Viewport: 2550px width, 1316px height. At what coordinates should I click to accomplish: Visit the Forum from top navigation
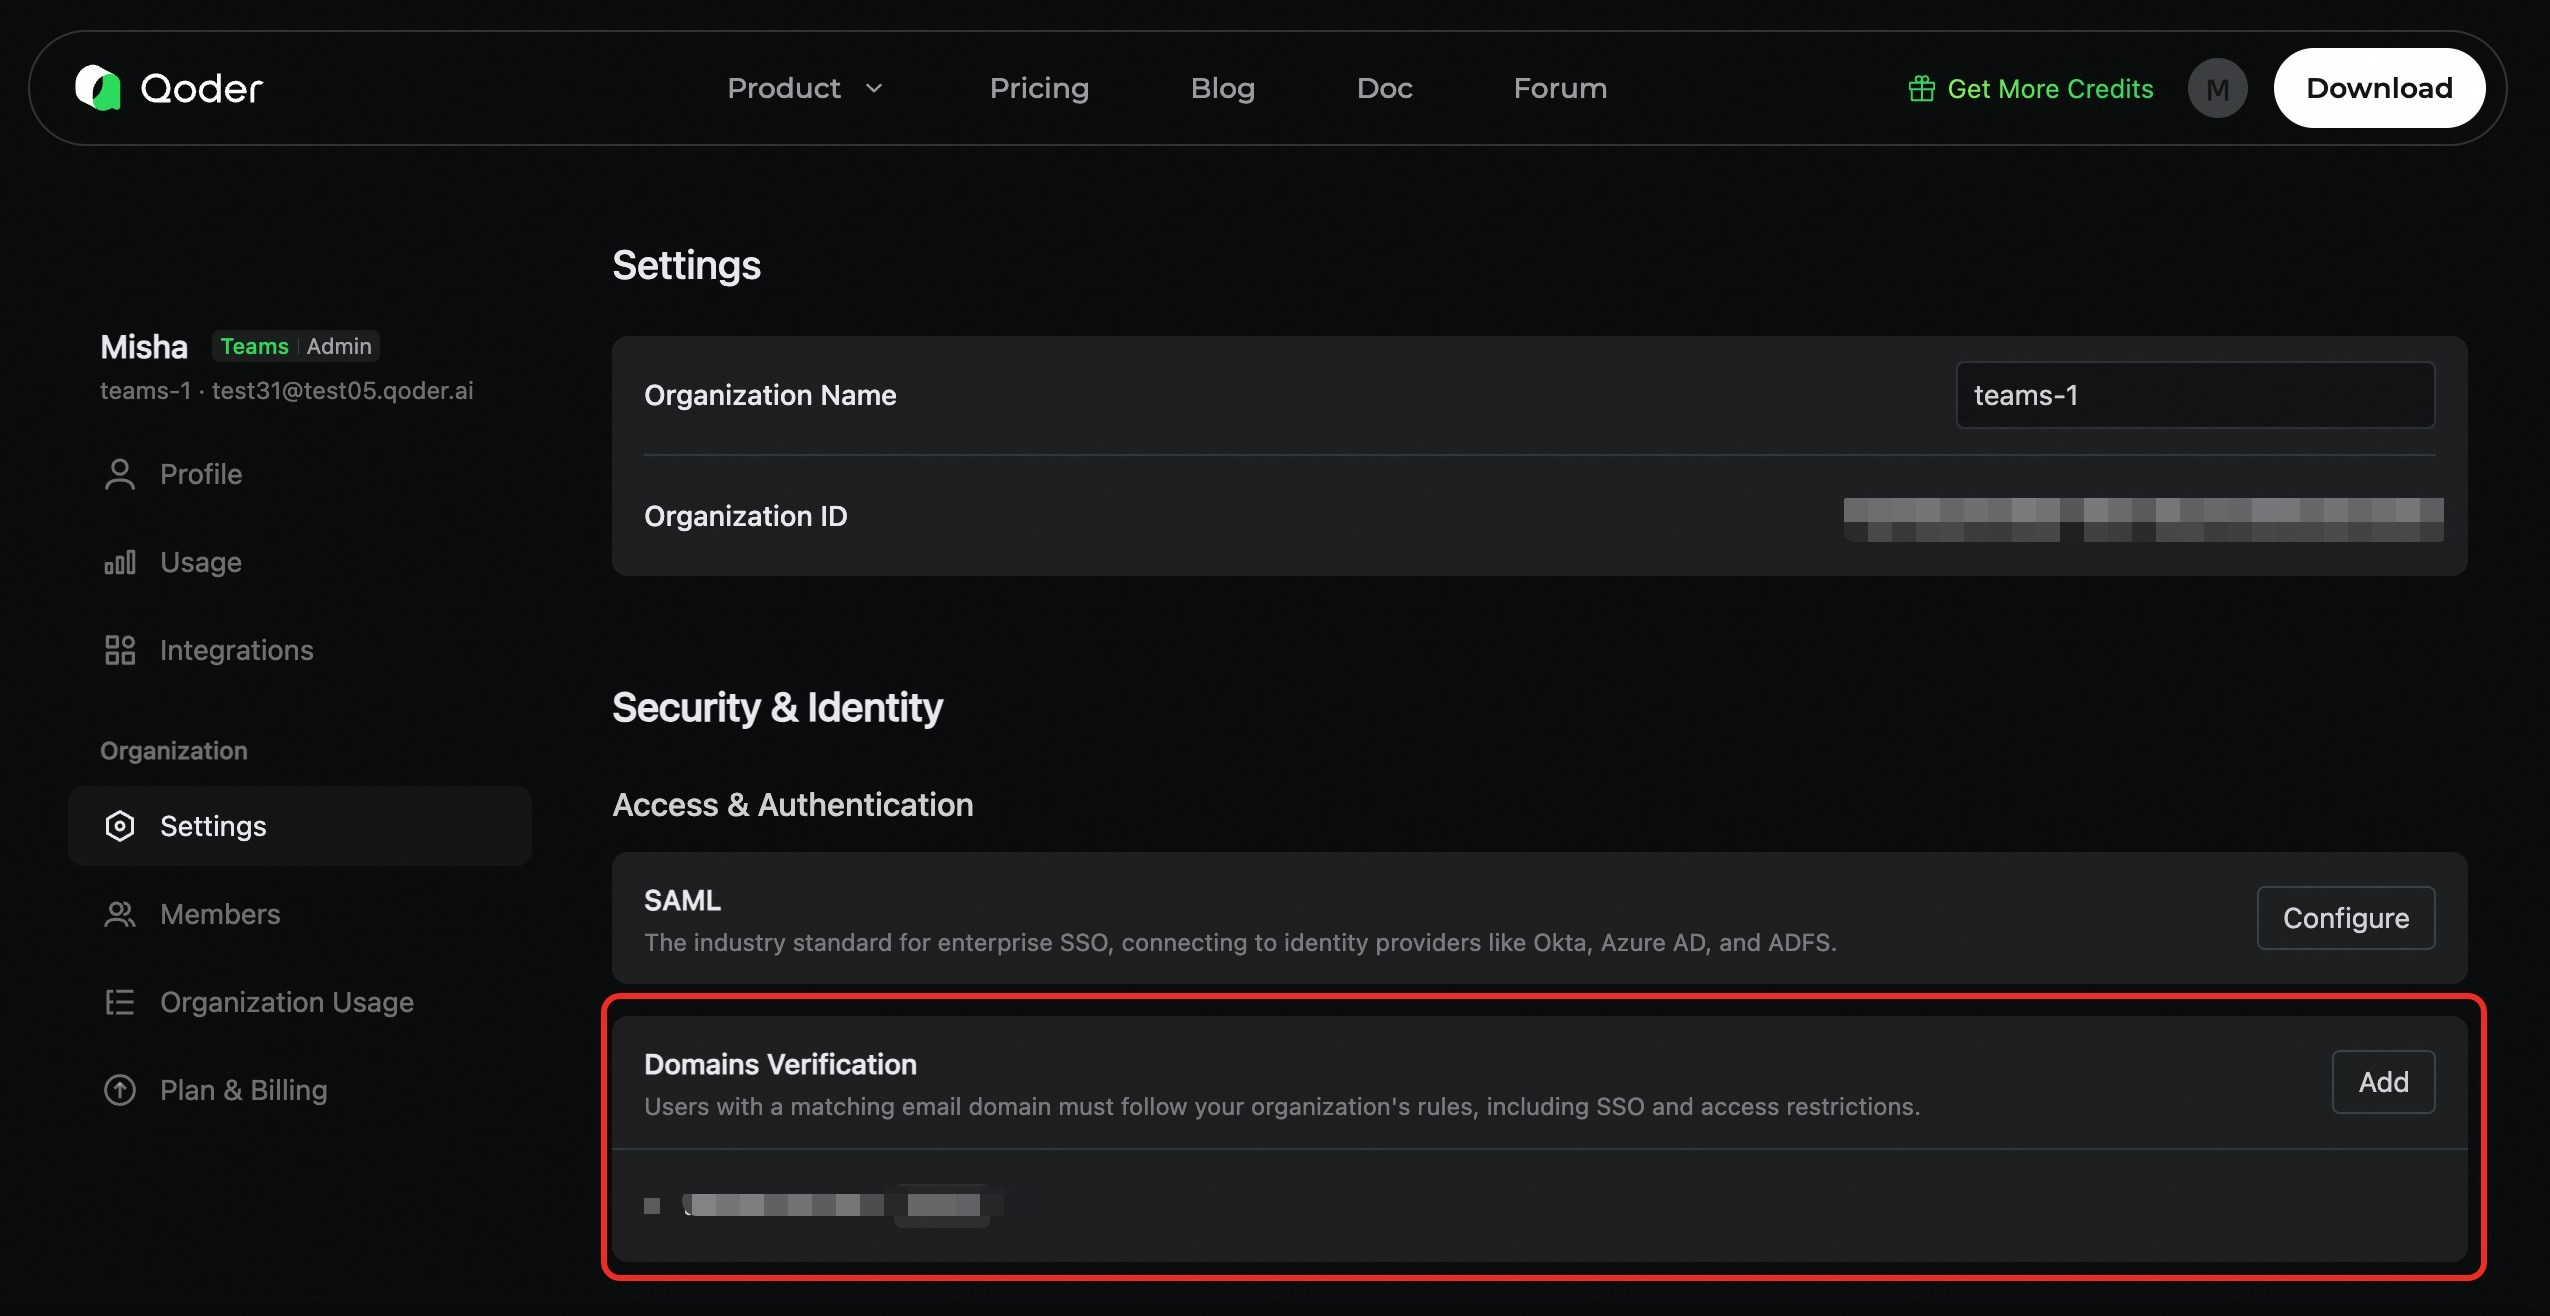pos(1560,88)
